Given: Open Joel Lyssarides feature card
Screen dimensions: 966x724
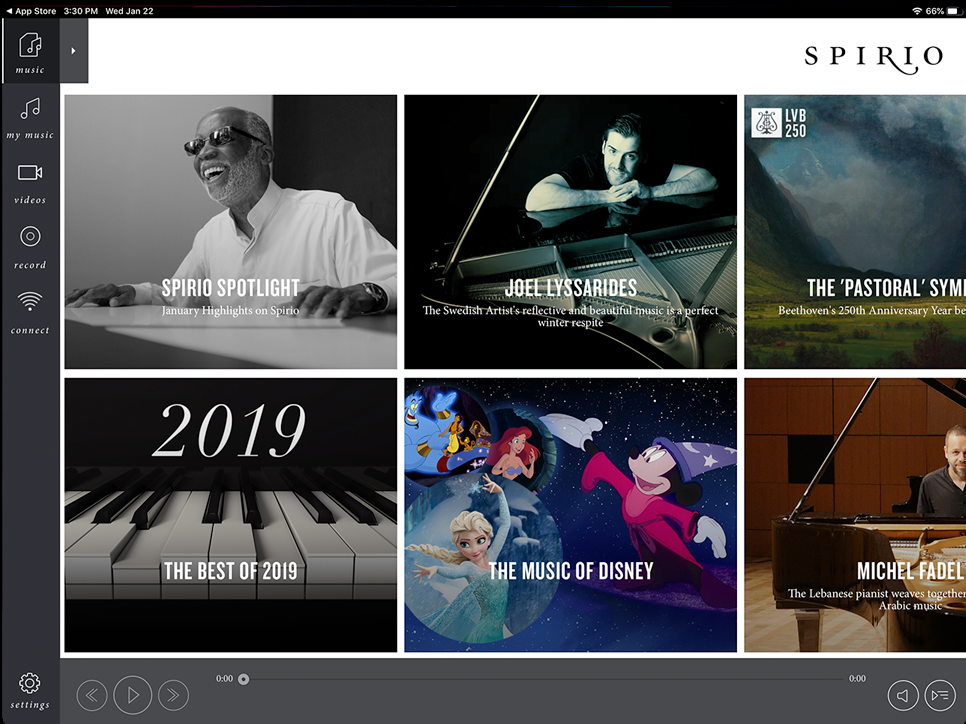Looking at the screenshot, I should (x=570, y=232).
